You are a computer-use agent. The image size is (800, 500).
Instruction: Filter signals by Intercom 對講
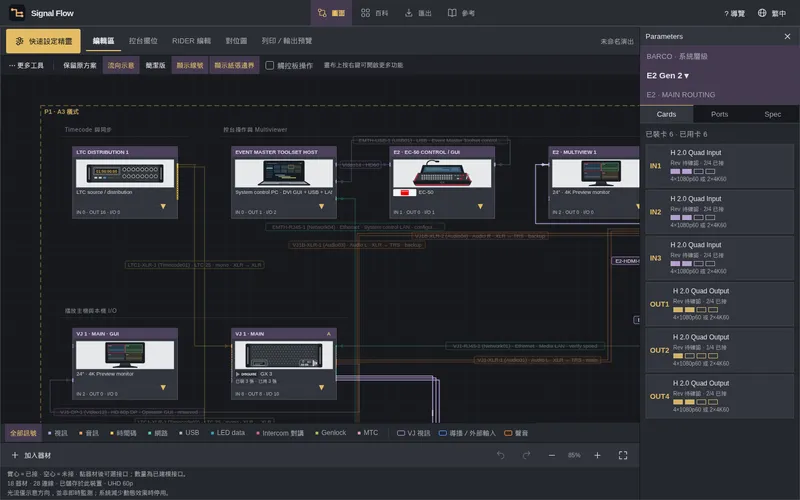pyautogui.click(x=280, y=433)
